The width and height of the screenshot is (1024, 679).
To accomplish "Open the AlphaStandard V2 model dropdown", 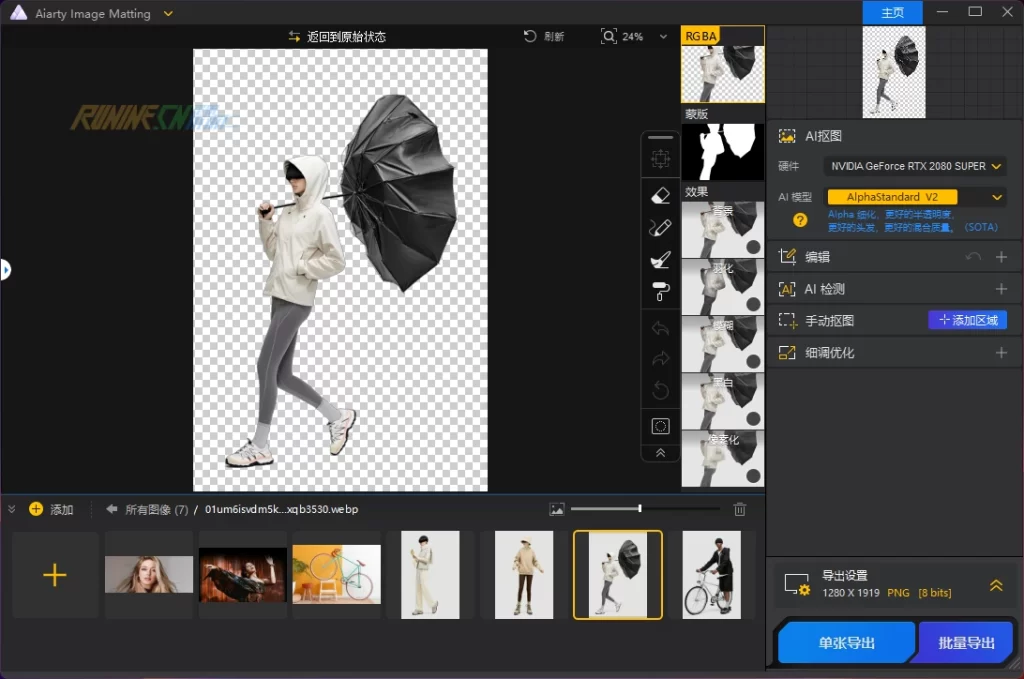I will (915, 197).
